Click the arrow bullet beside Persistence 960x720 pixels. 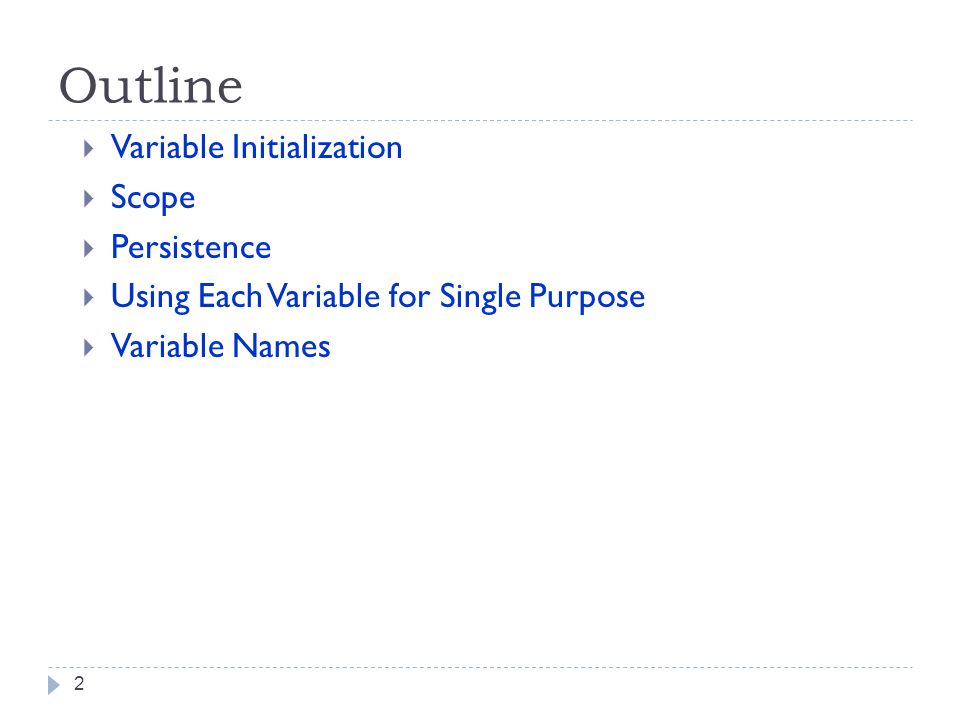[89, 248]
